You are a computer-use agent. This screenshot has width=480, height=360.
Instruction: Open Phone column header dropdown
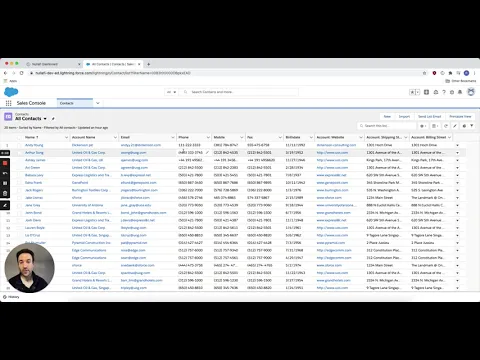coord(208,137)
